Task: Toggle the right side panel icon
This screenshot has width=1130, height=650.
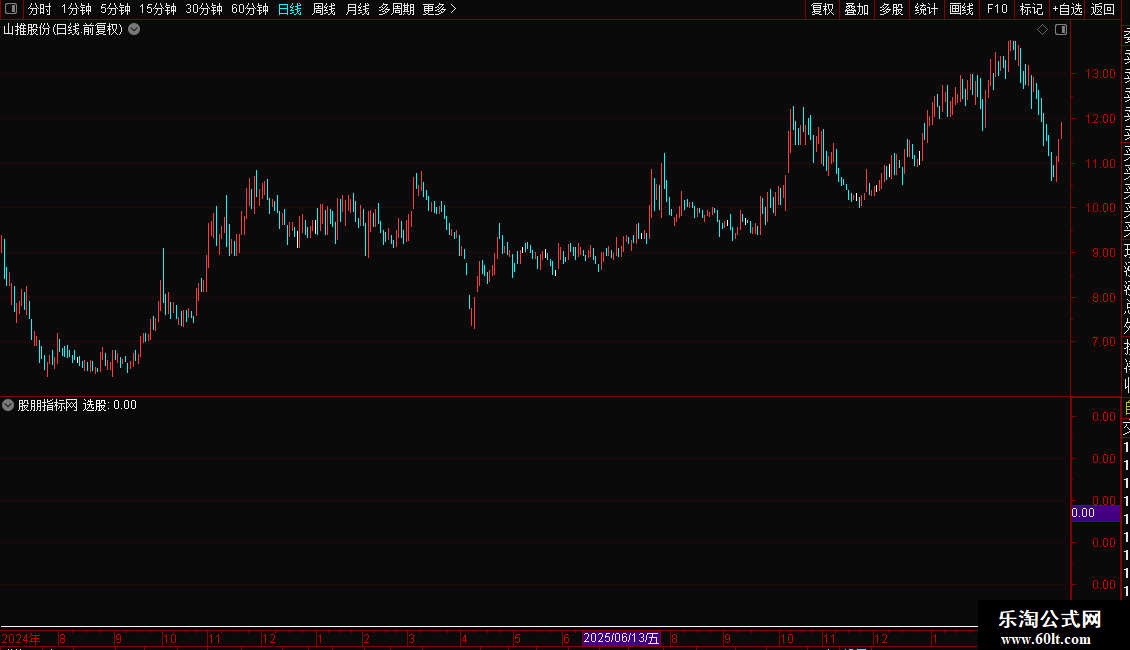Action: pos(1061,30)
